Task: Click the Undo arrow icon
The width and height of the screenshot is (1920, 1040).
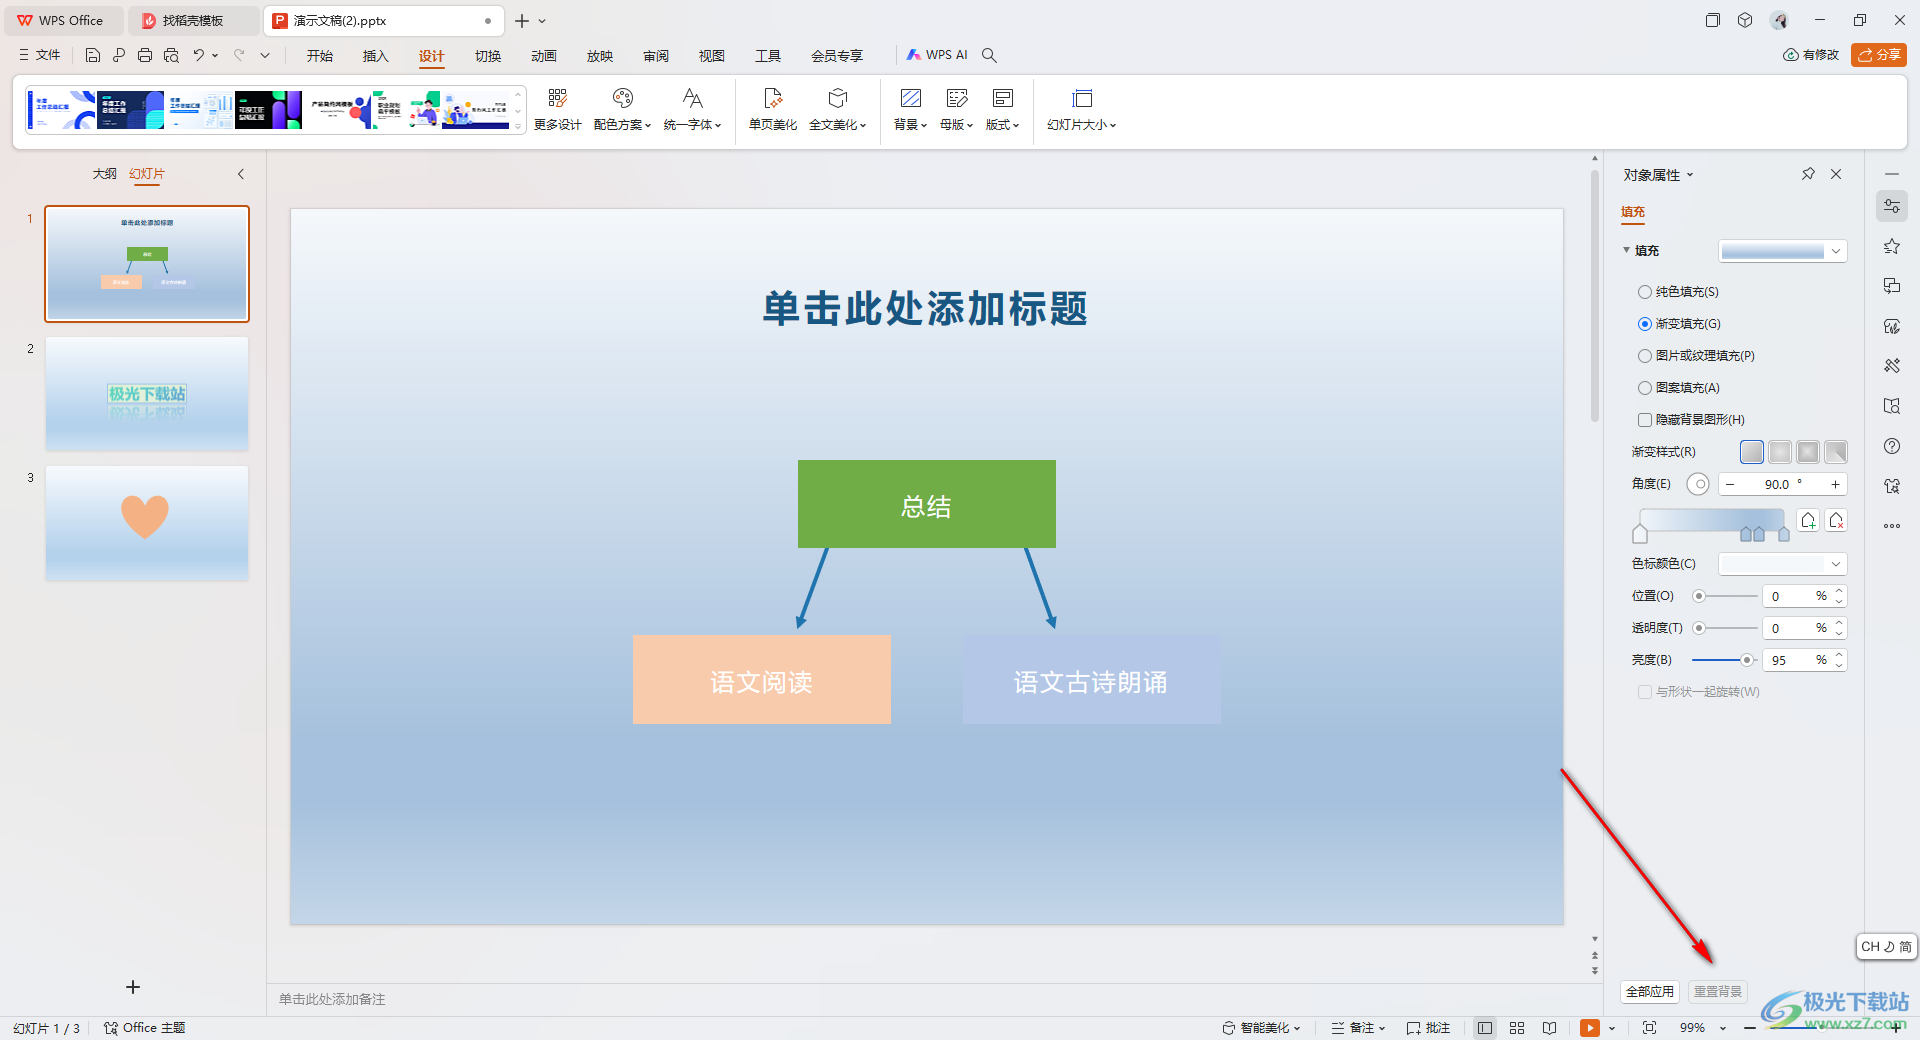Action: [x=199, y=55]
